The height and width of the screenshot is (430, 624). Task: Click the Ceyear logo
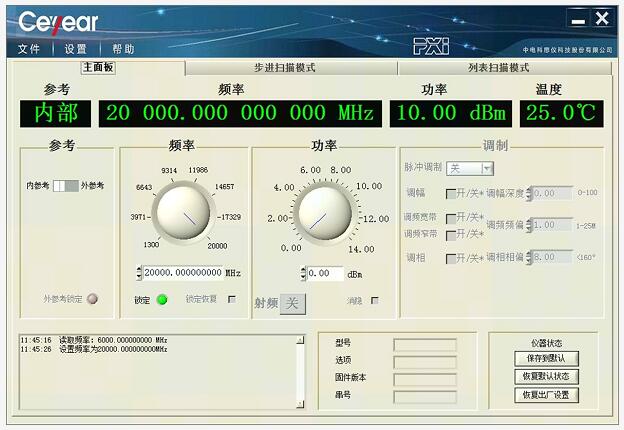point(58,21)
